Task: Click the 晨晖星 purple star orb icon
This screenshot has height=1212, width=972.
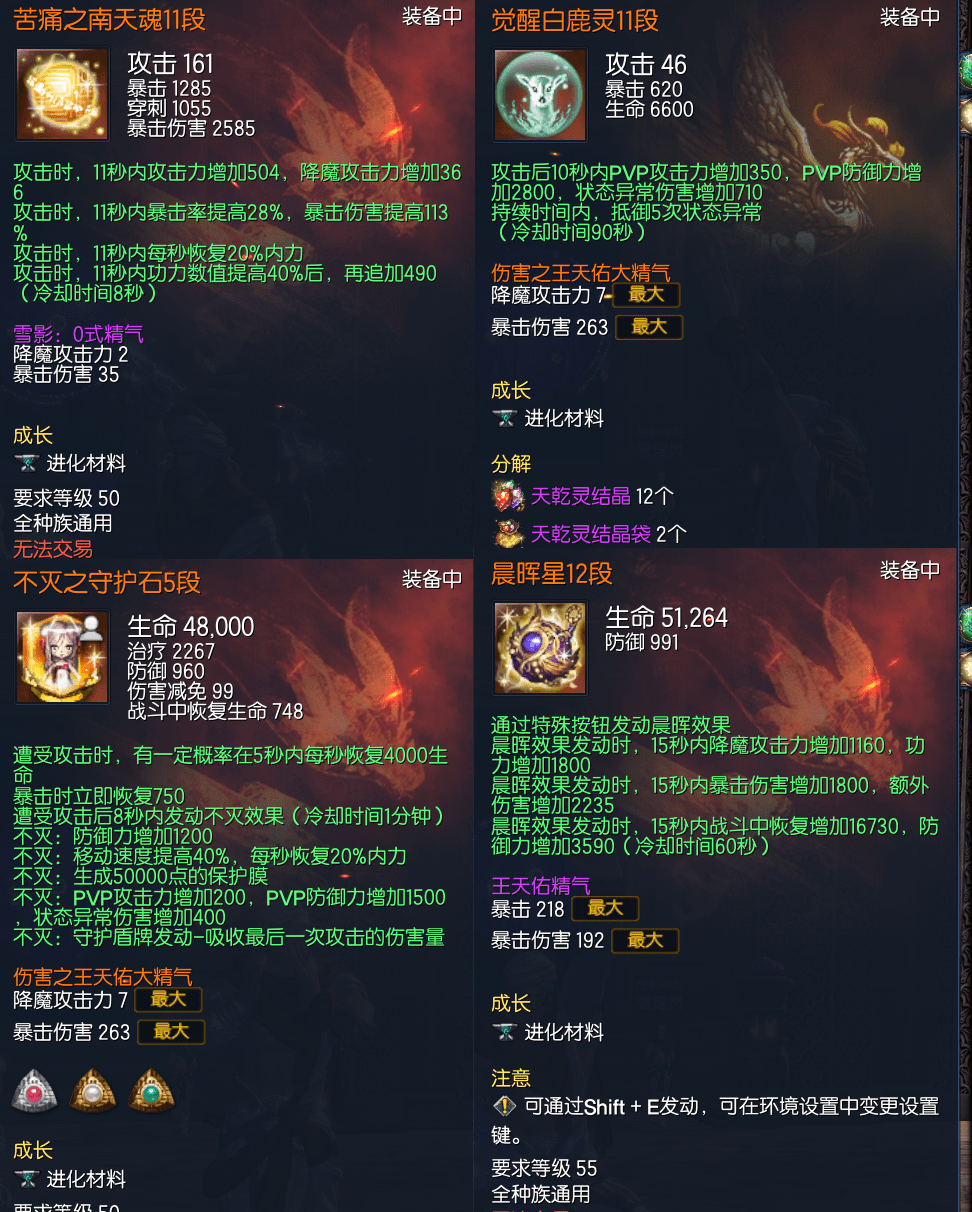Action: click(541, 648)
